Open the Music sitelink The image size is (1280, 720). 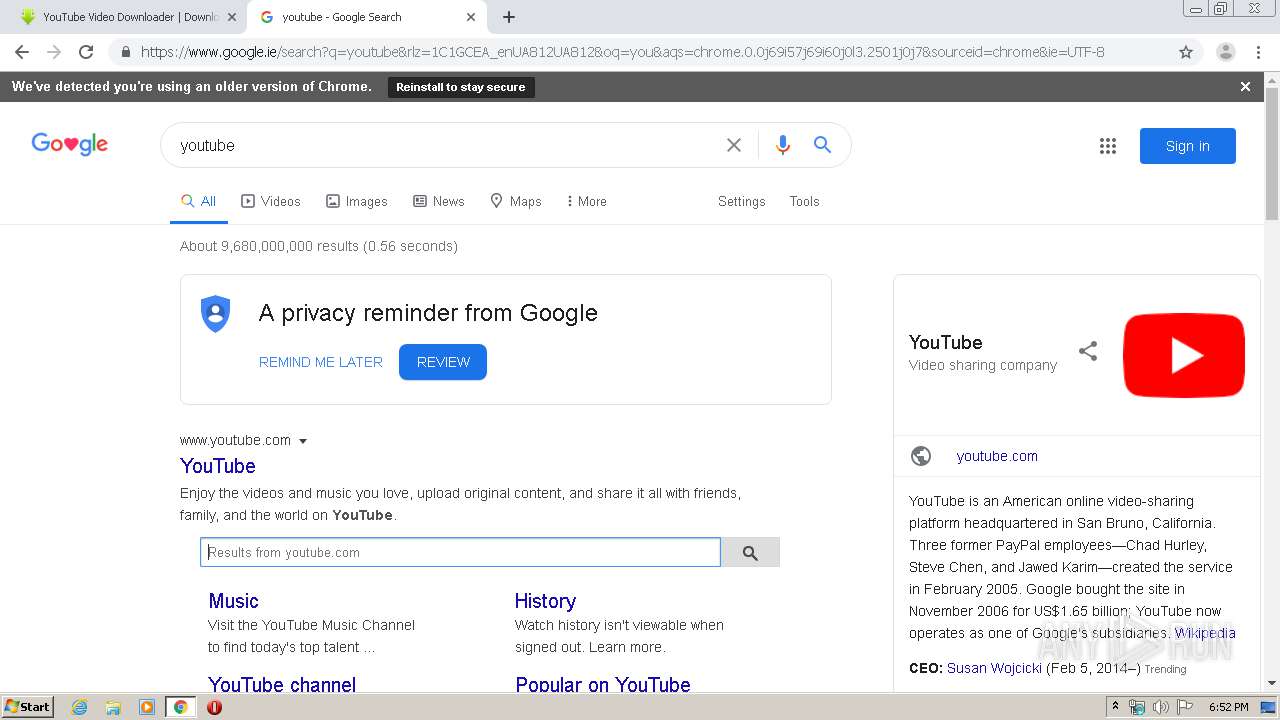[233, 601]
